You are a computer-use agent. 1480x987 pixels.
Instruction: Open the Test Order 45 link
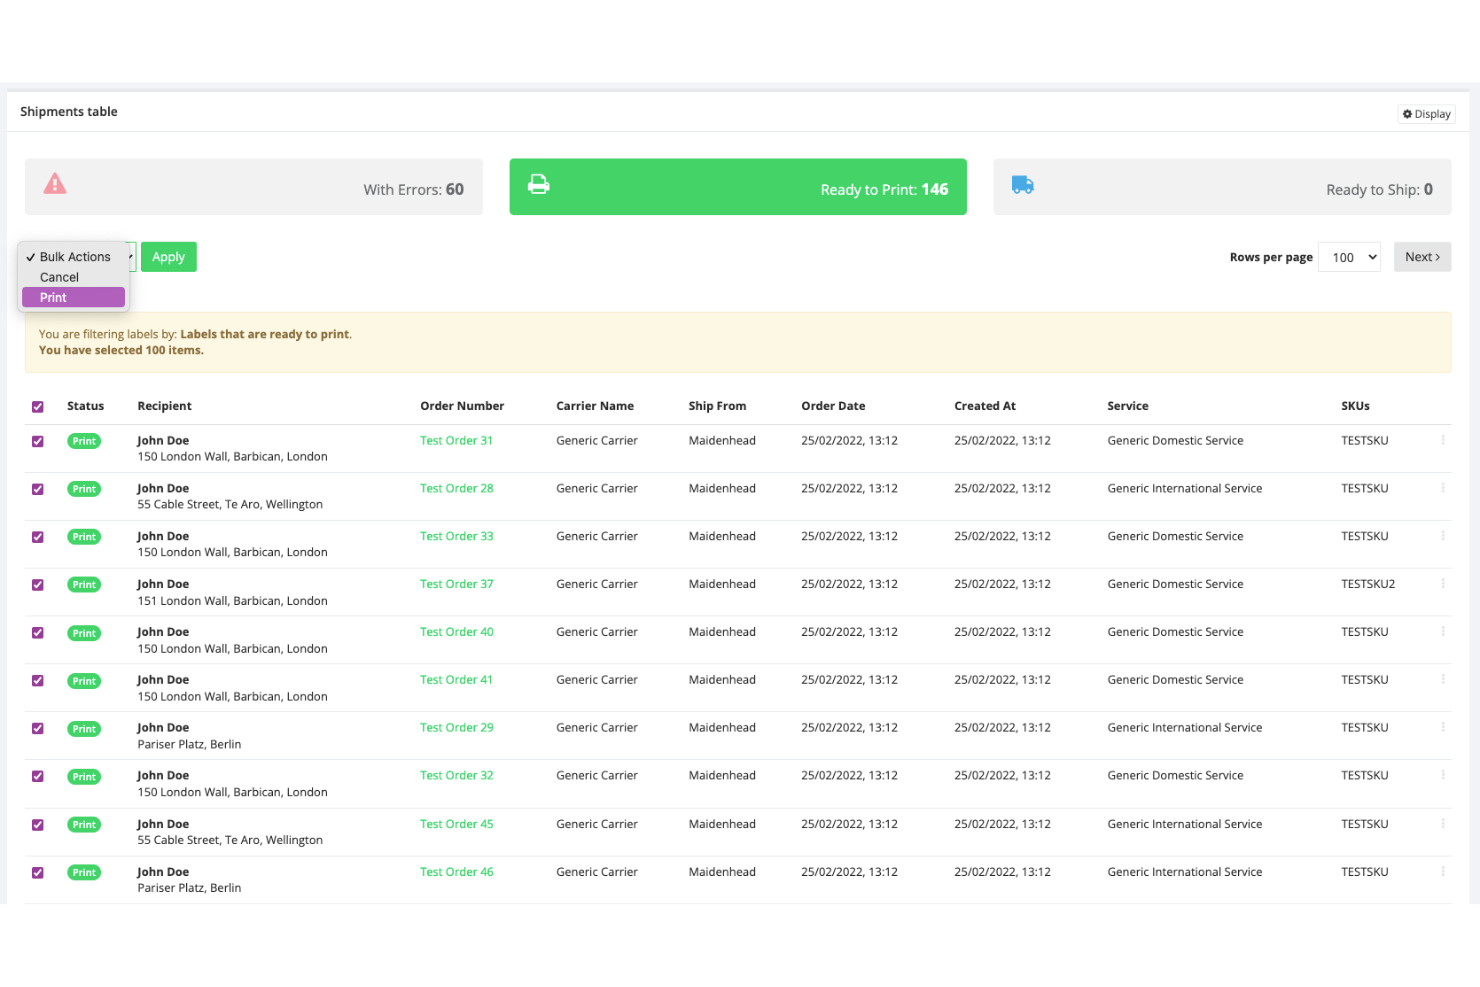(x=456, y=824)
